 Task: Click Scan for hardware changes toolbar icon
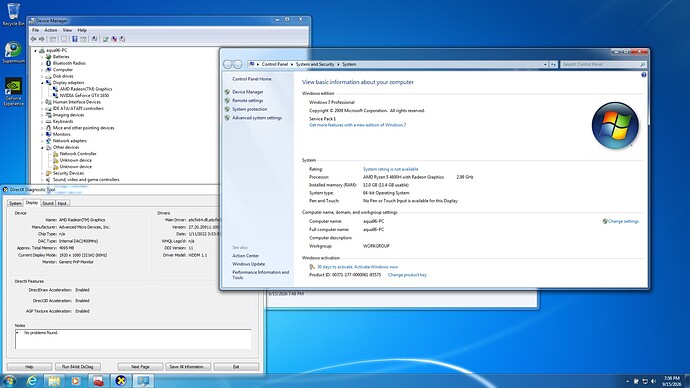click(94, 39)
